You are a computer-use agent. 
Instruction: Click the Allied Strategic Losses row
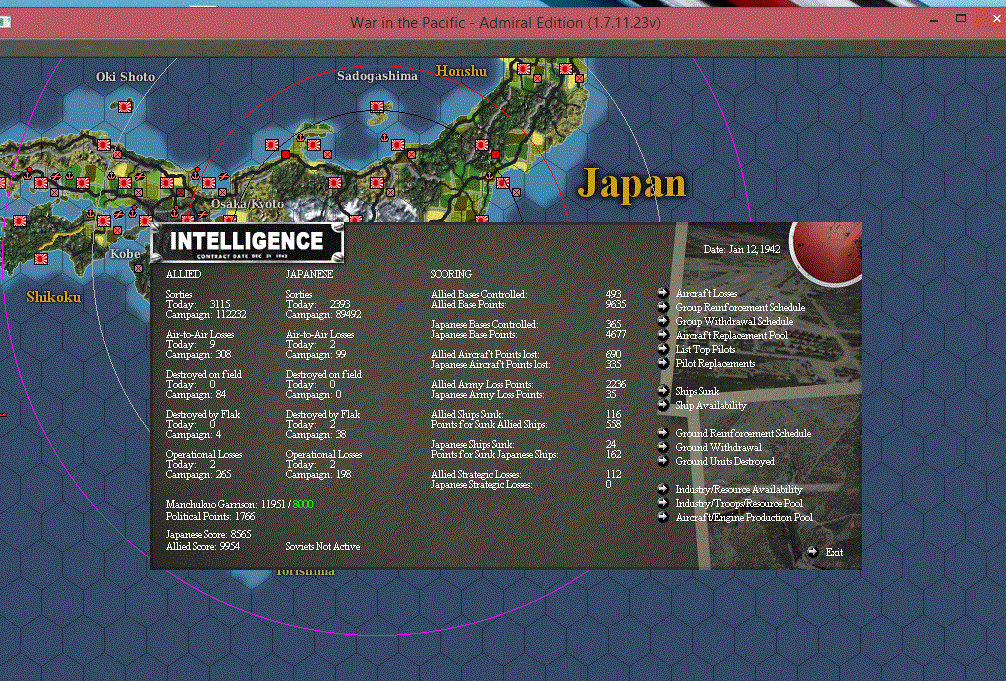526,474
